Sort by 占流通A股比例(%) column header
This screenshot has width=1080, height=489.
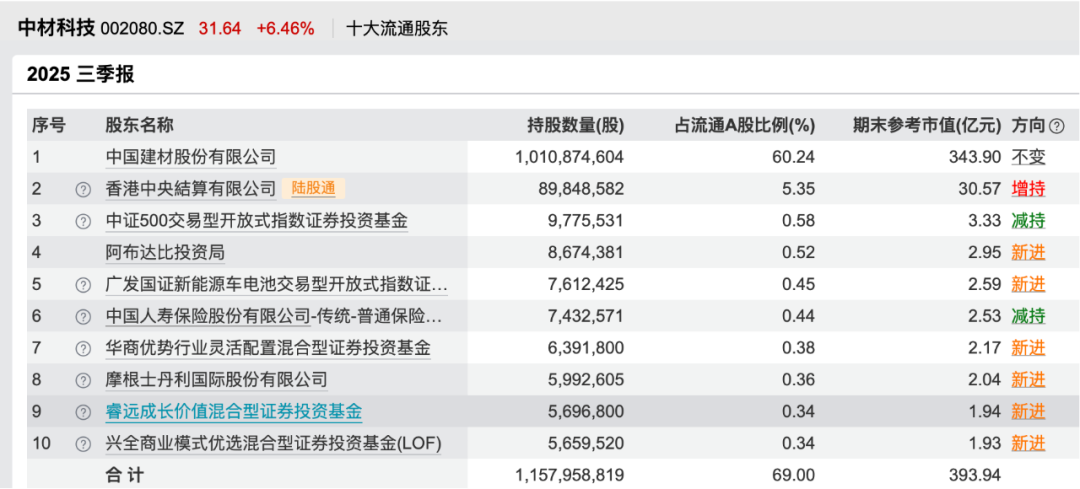[x=745, y=126]
